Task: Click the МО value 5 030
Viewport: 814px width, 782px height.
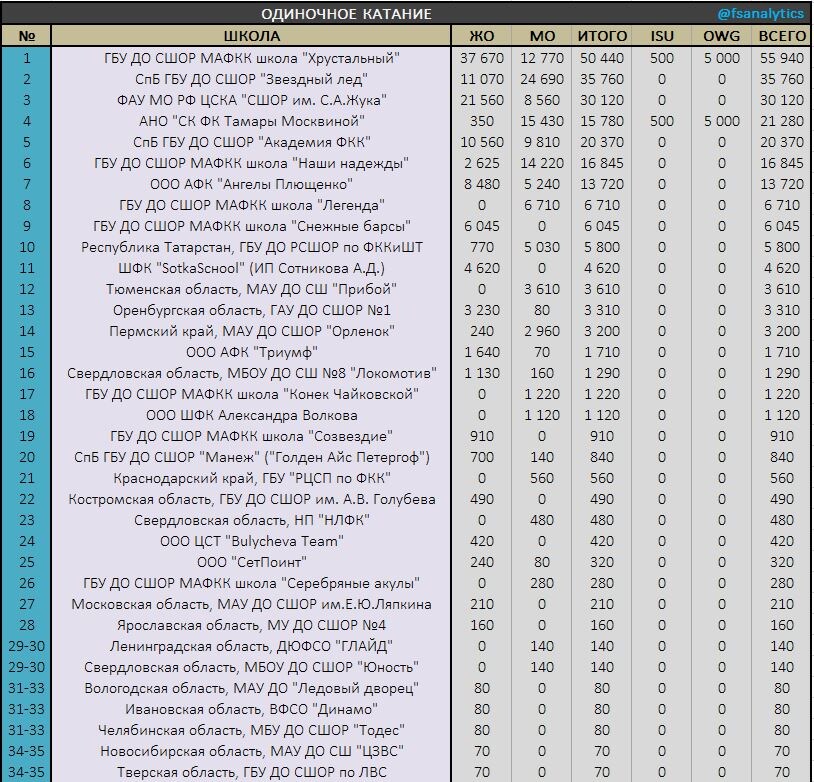Action: [x=542, y=247]
